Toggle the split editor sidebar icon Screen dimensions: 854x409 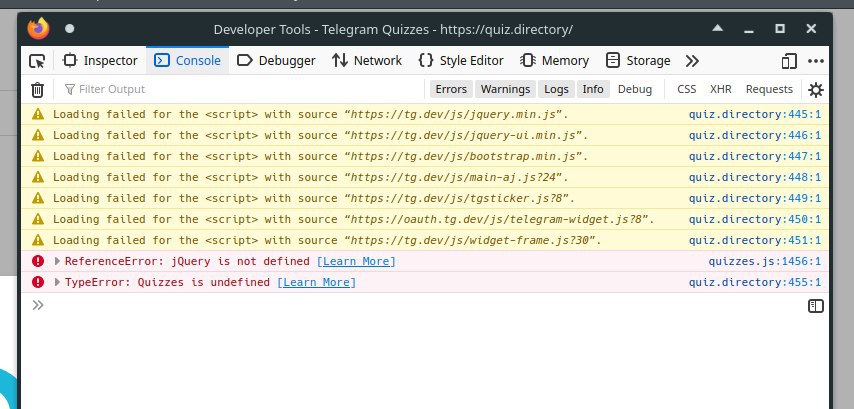[x=816, y=306]
